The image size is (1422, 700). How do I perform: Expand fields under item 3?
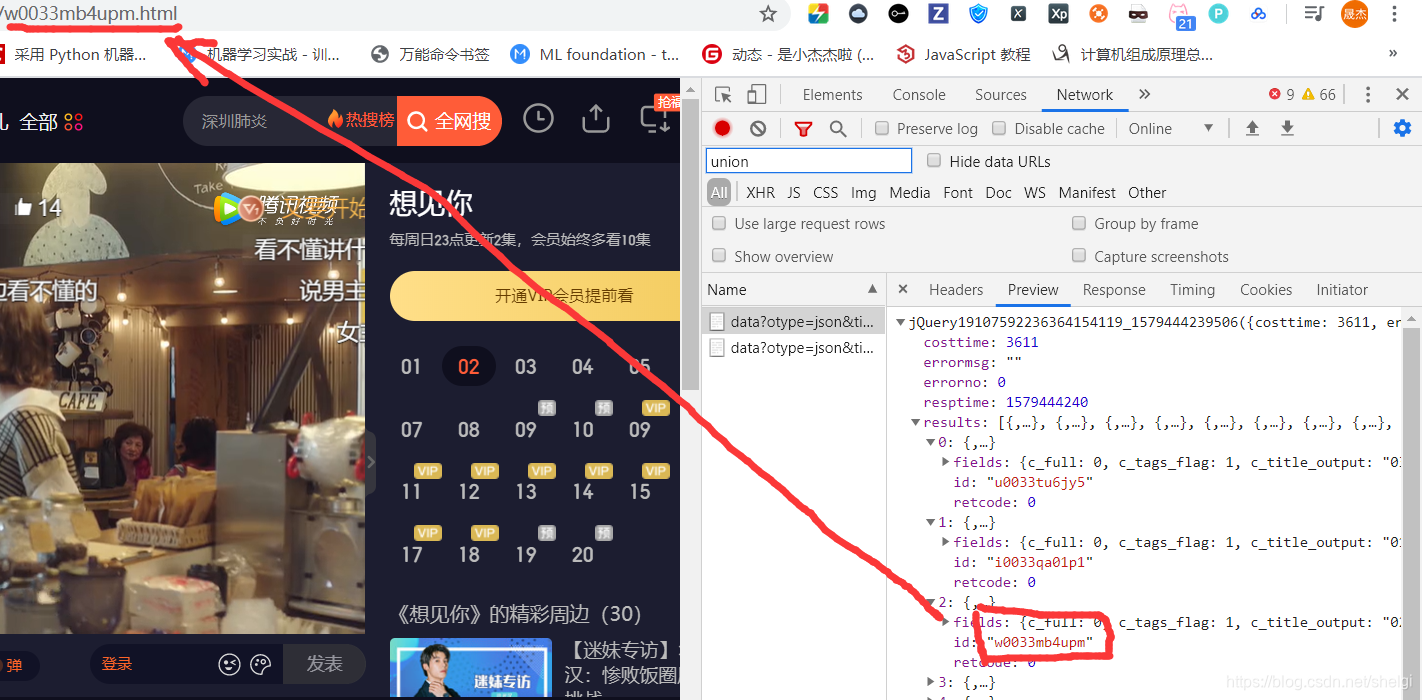933,681
